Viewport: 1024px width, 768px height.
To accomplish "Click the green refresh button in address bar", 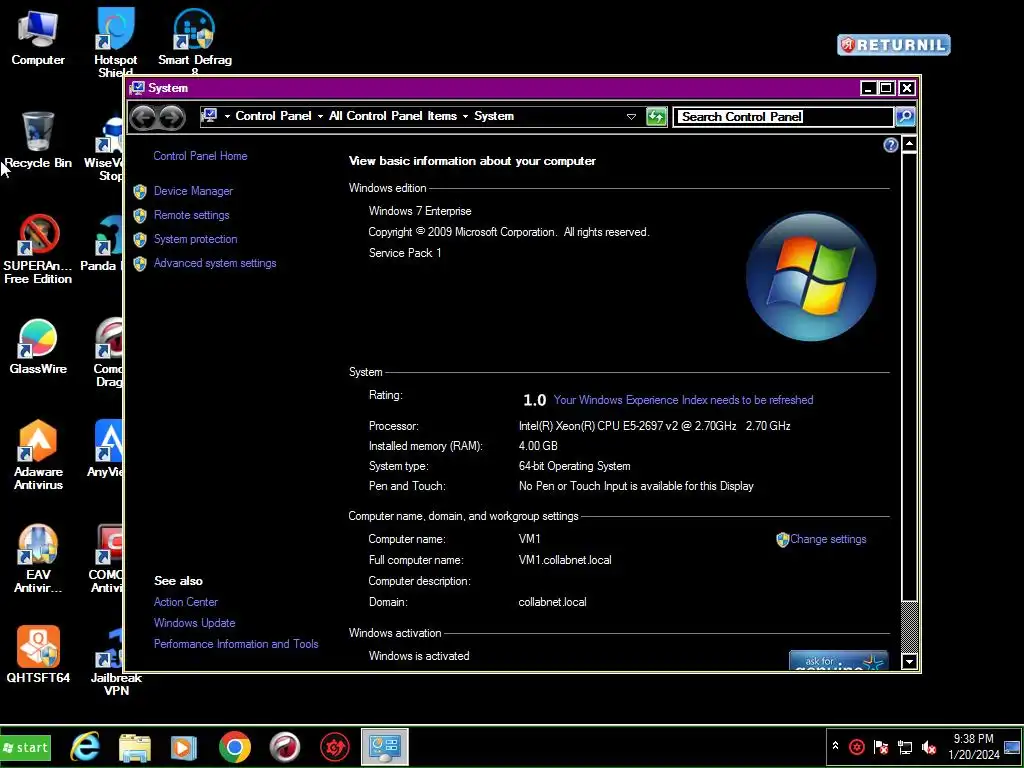I will click(656, 117).
